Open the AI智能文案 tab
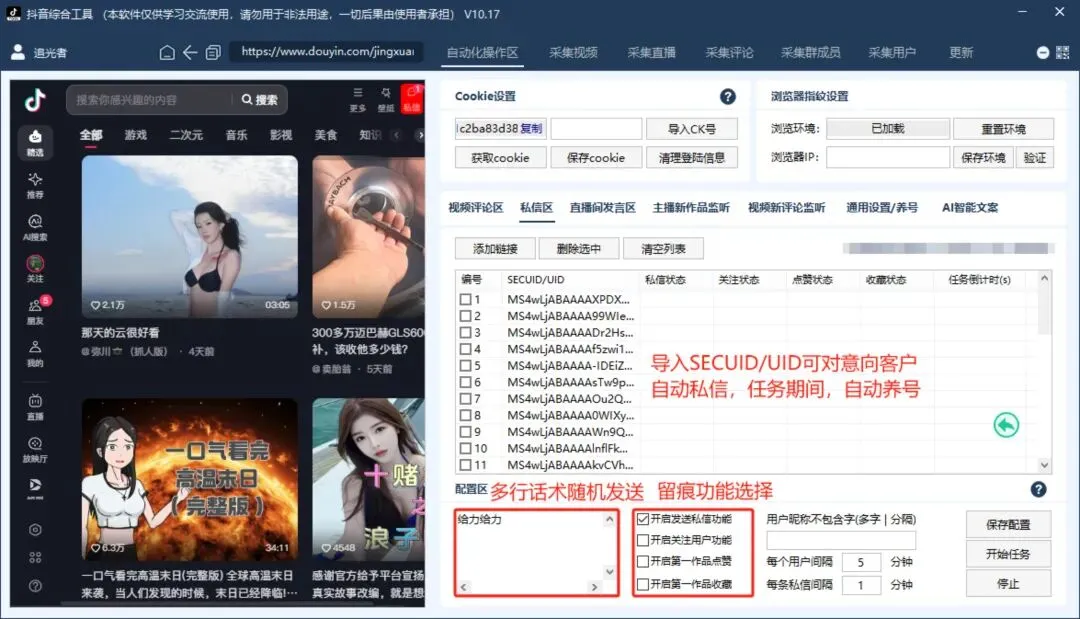This screenshot has height=619, width=1080. click(970, 208)
